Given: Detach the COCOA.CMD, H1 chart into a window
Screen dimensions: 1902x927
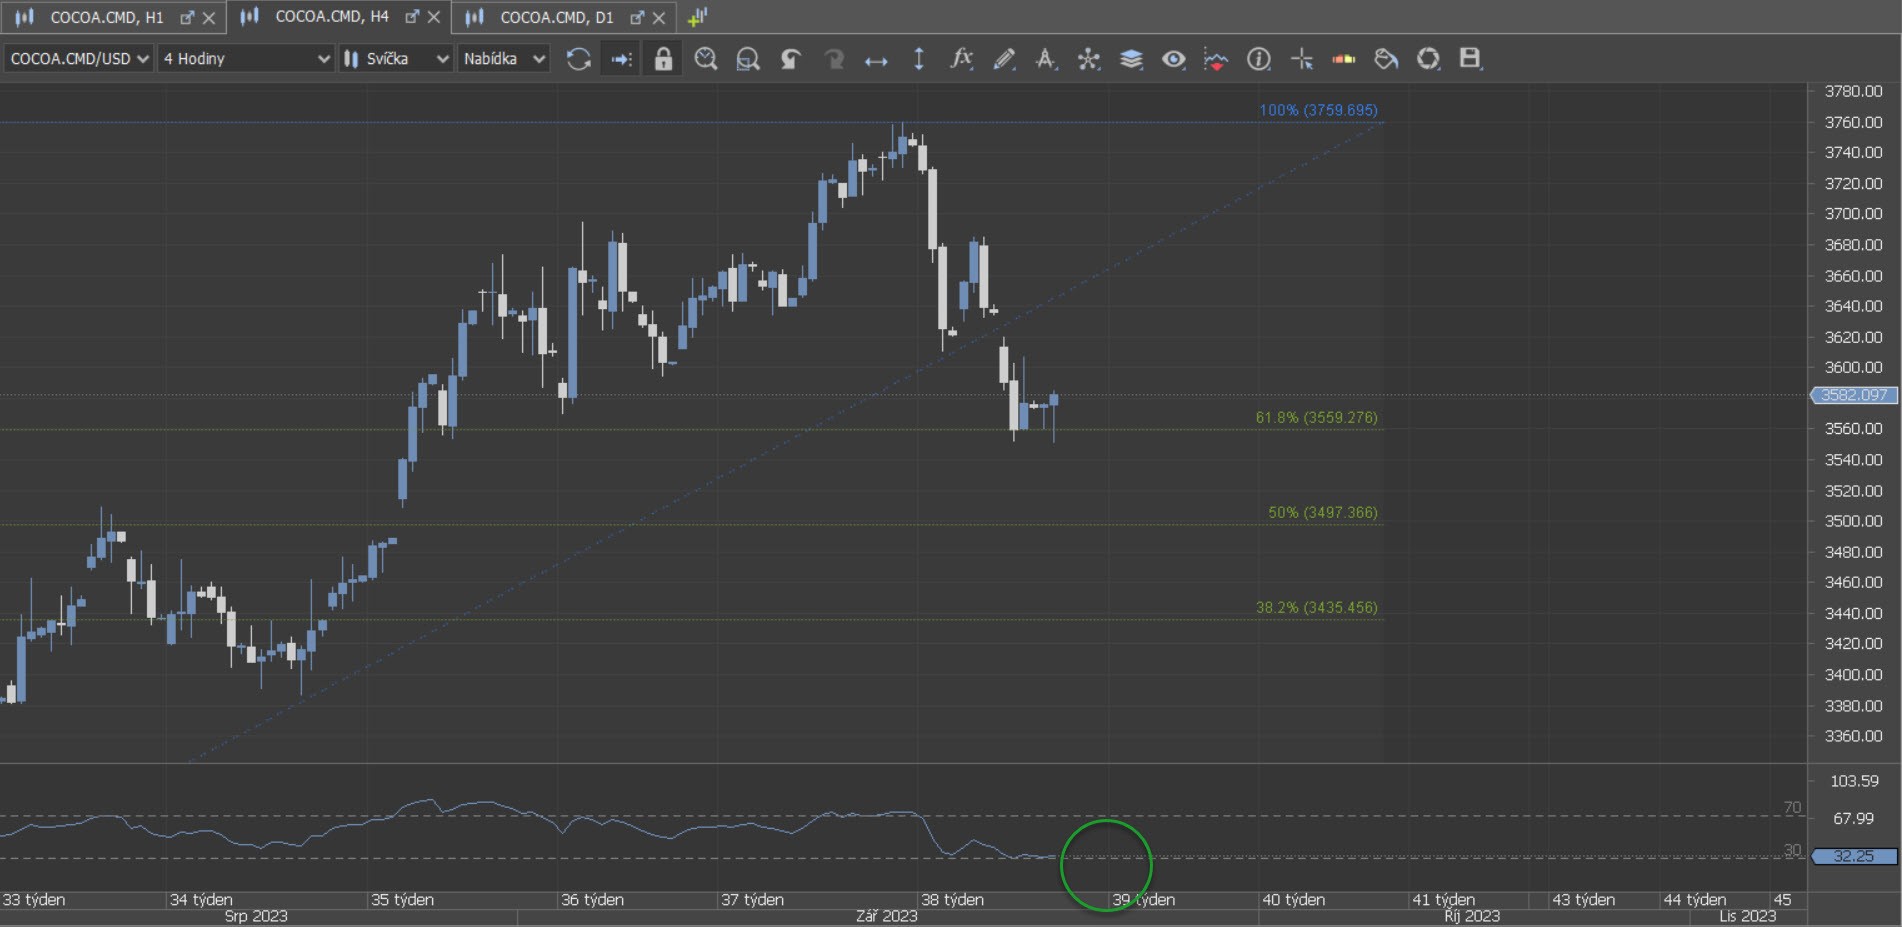Looking at the screenshot, I should click(187, 18).
